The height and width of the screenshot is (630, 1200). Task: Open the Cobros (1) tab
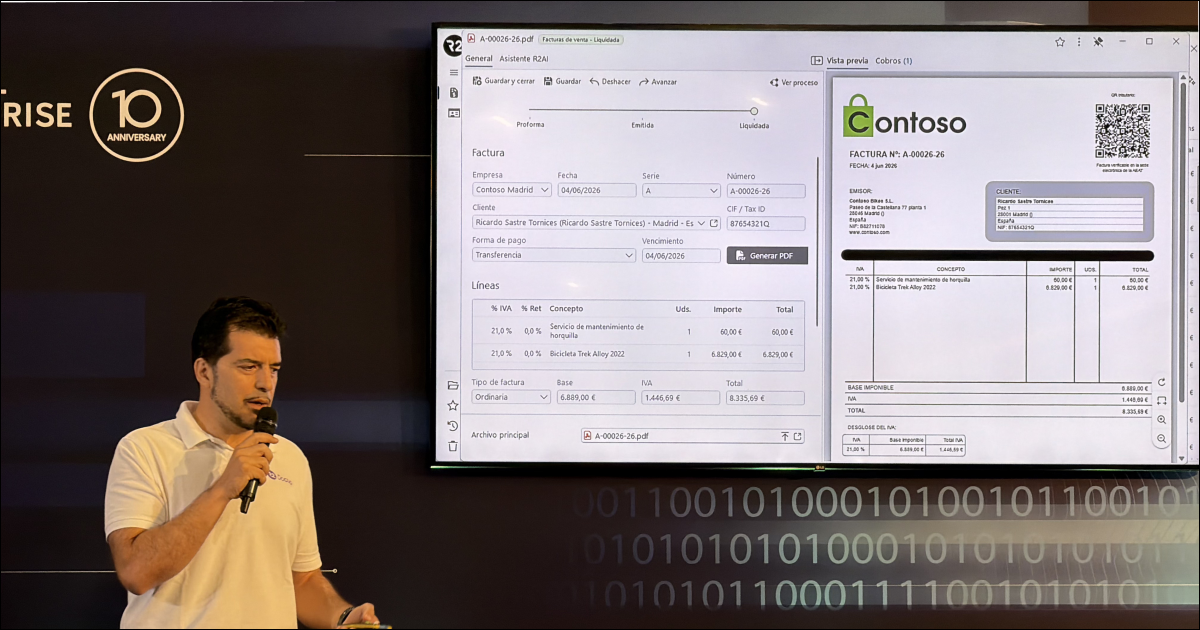click(894, 61)
